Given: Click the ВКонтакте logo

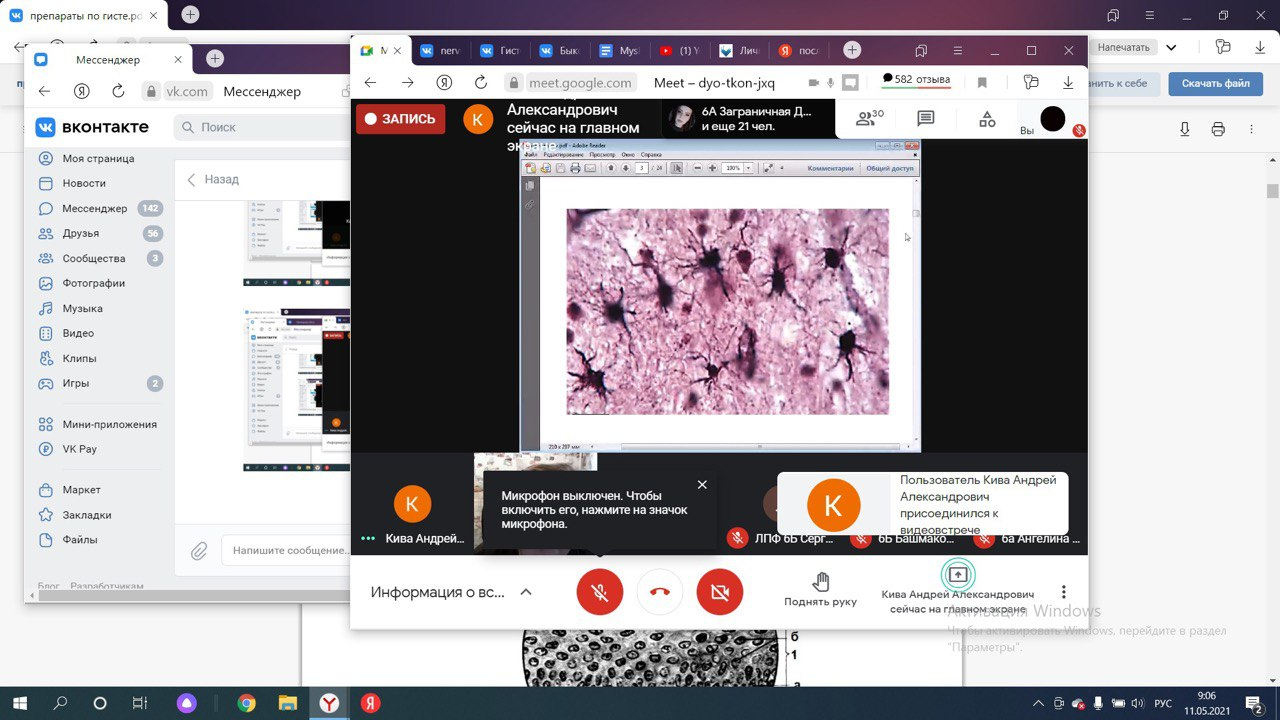Looking at the screenshot, I should [92, 127].
